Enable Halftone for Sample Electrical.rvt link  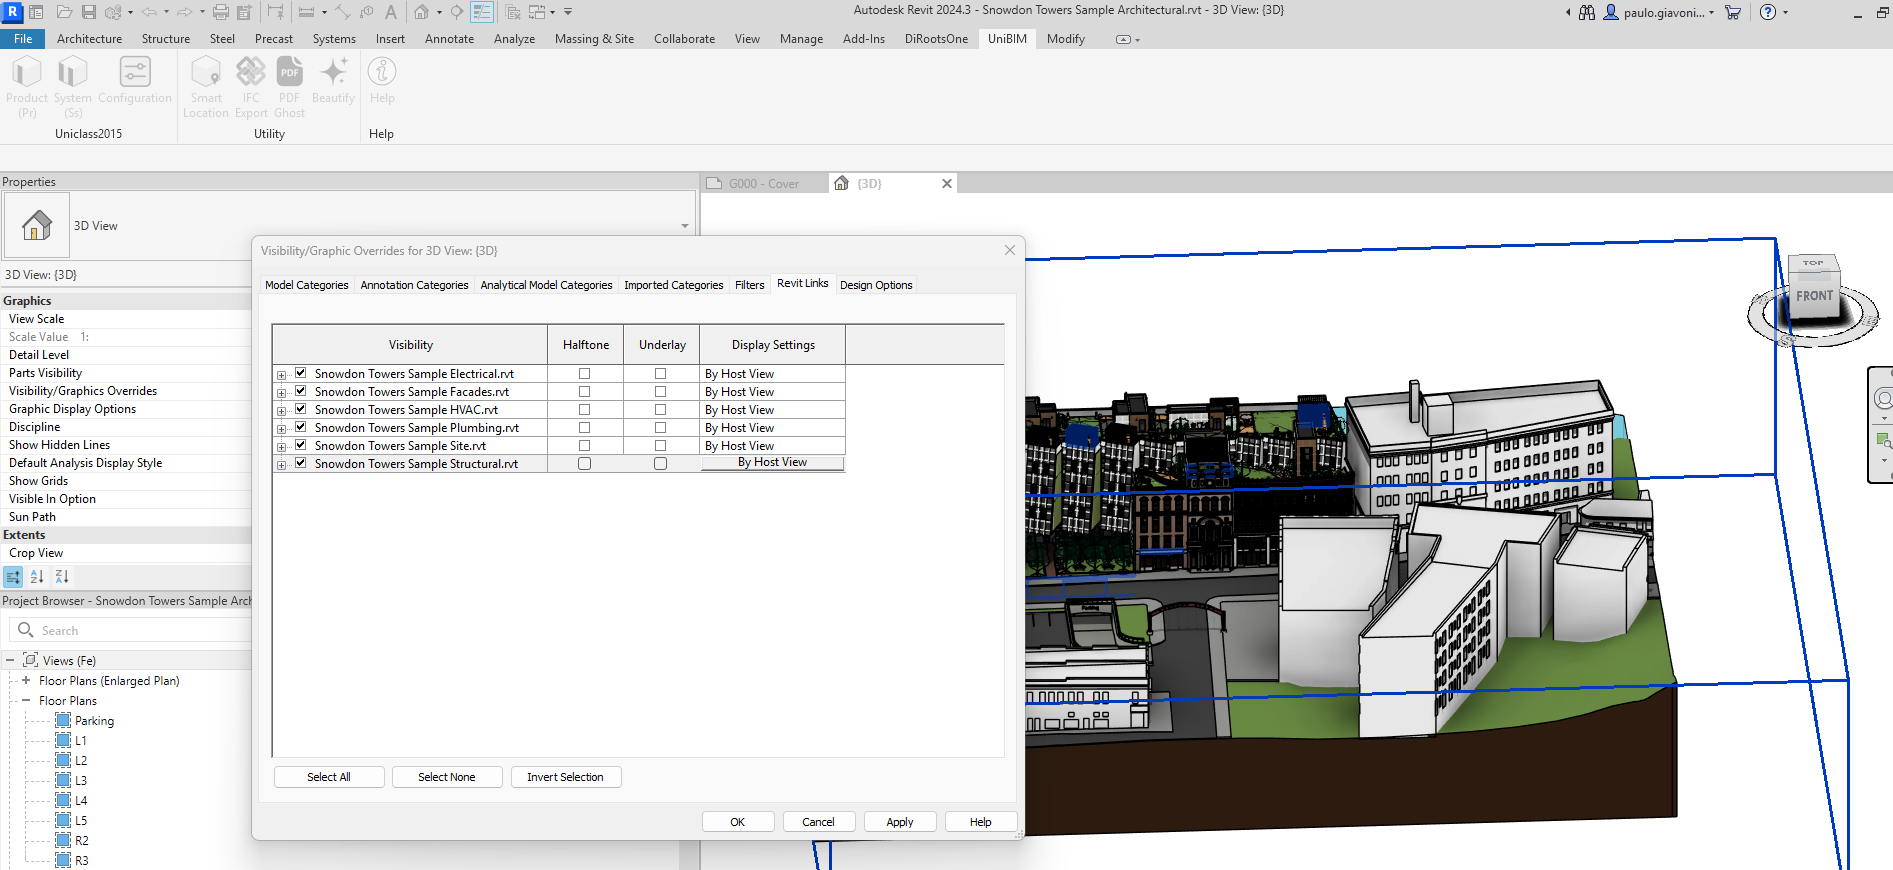pos(585,374)
